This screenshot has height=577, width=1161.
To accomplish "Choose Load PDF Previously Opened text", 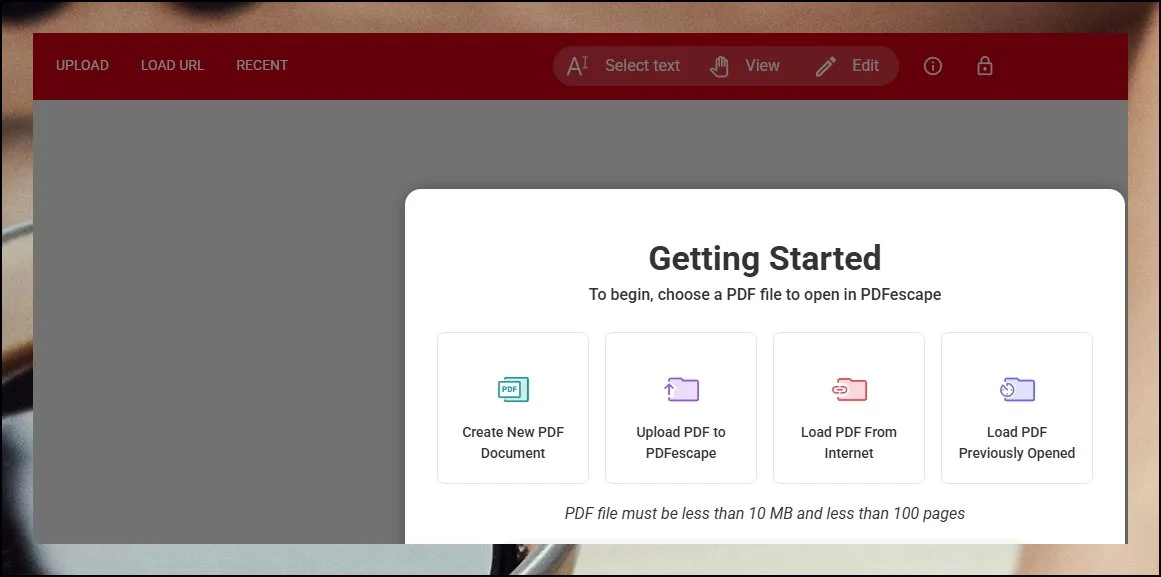I will pos(1017,443).
